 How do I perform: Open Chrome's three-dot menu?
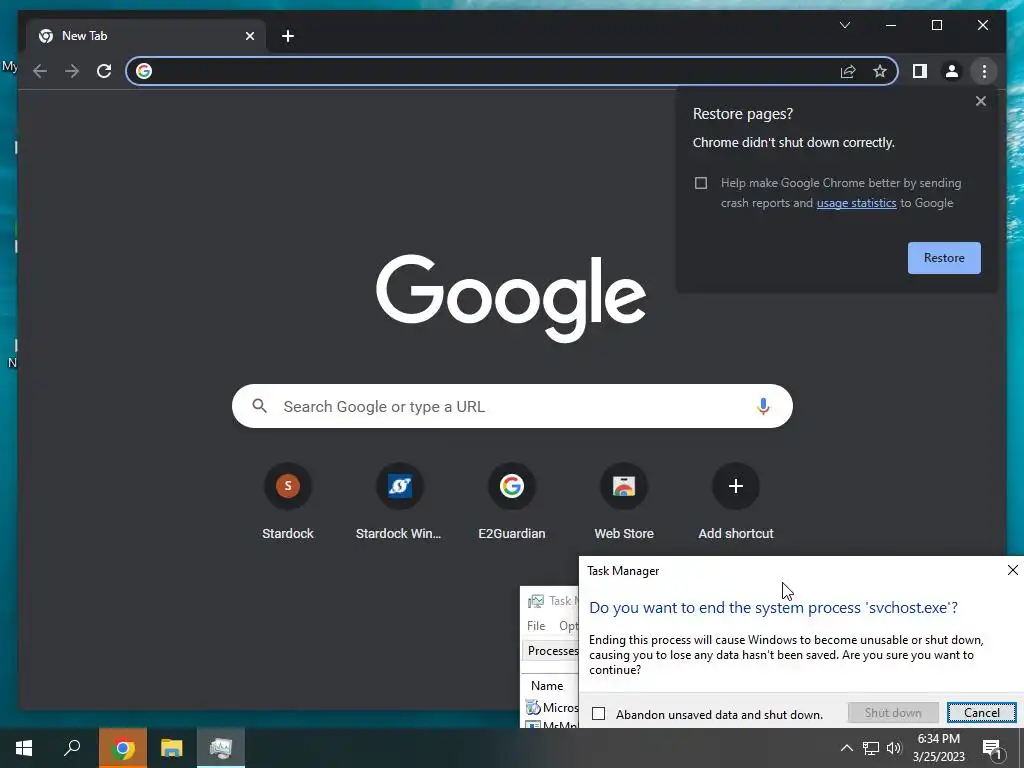[x=984, y=71]
